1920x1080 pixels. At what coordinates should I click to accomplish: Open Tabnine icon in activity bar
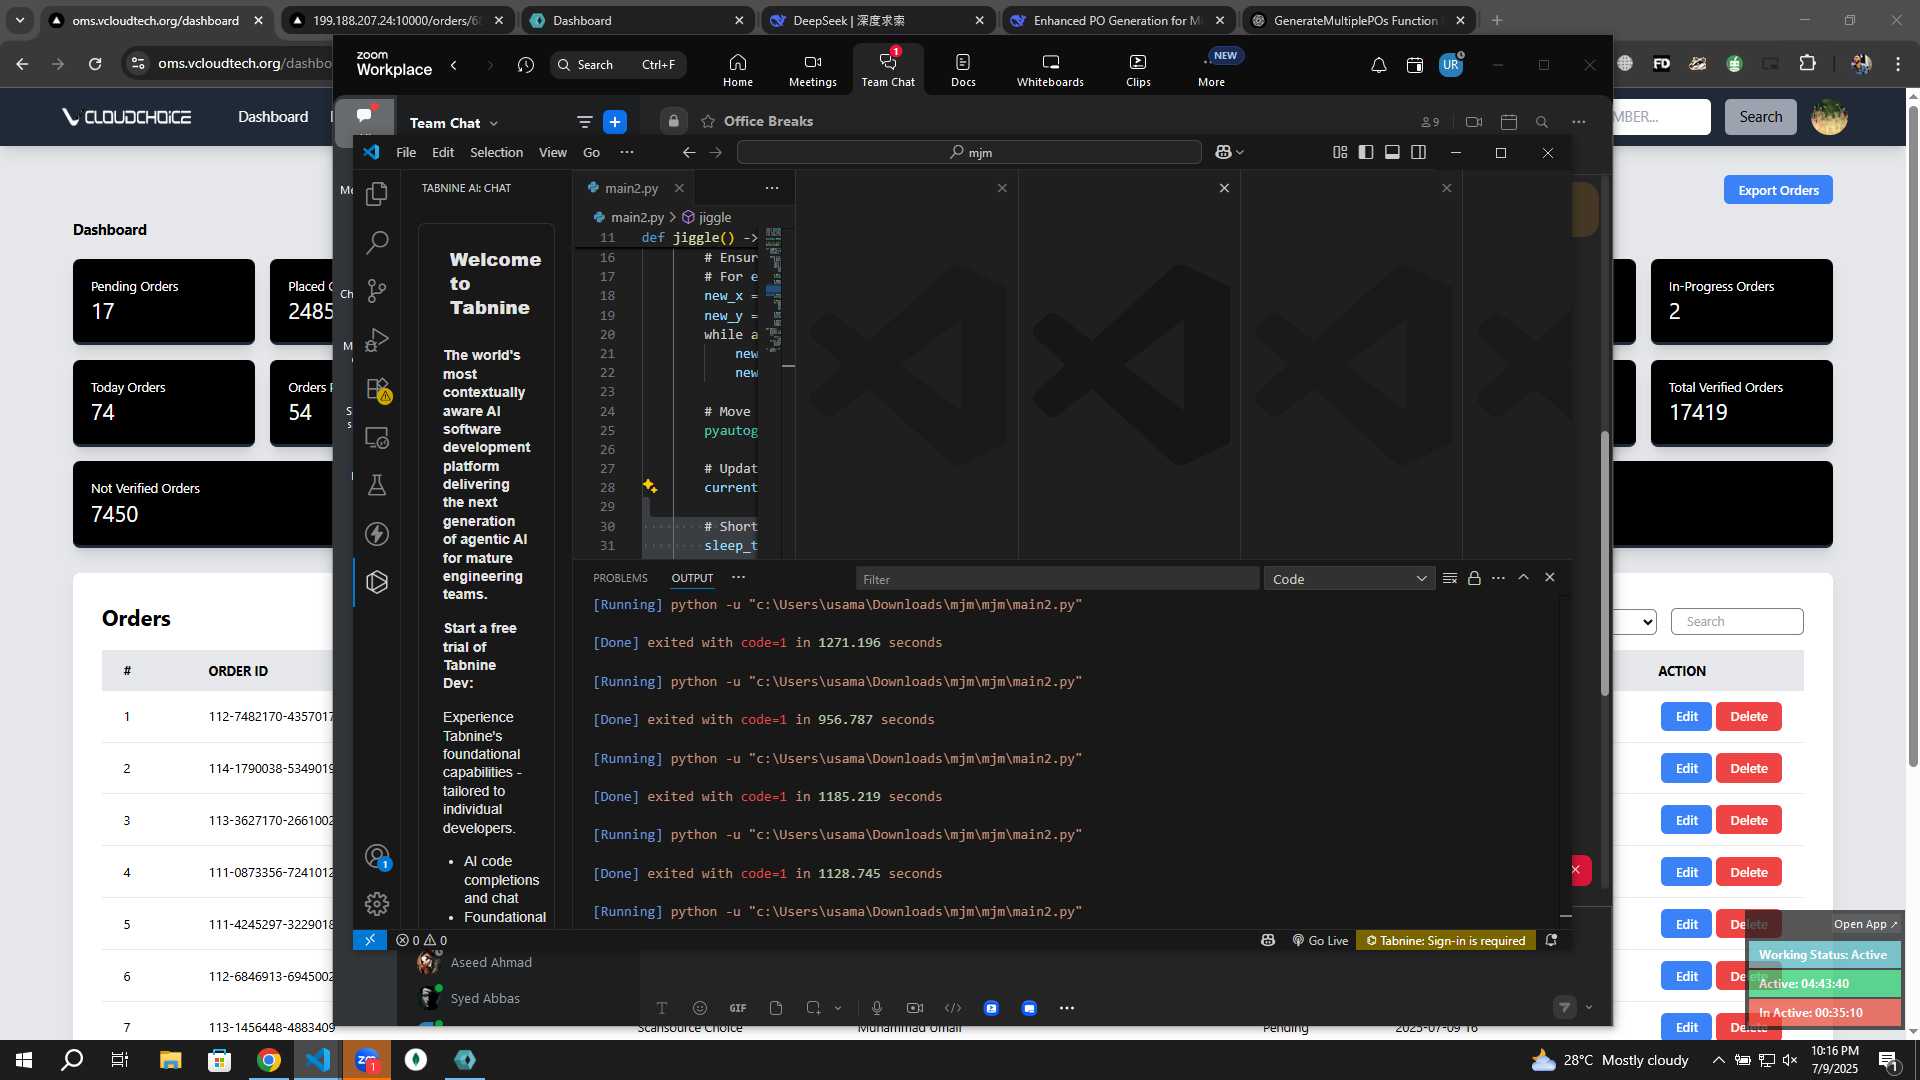377,582
